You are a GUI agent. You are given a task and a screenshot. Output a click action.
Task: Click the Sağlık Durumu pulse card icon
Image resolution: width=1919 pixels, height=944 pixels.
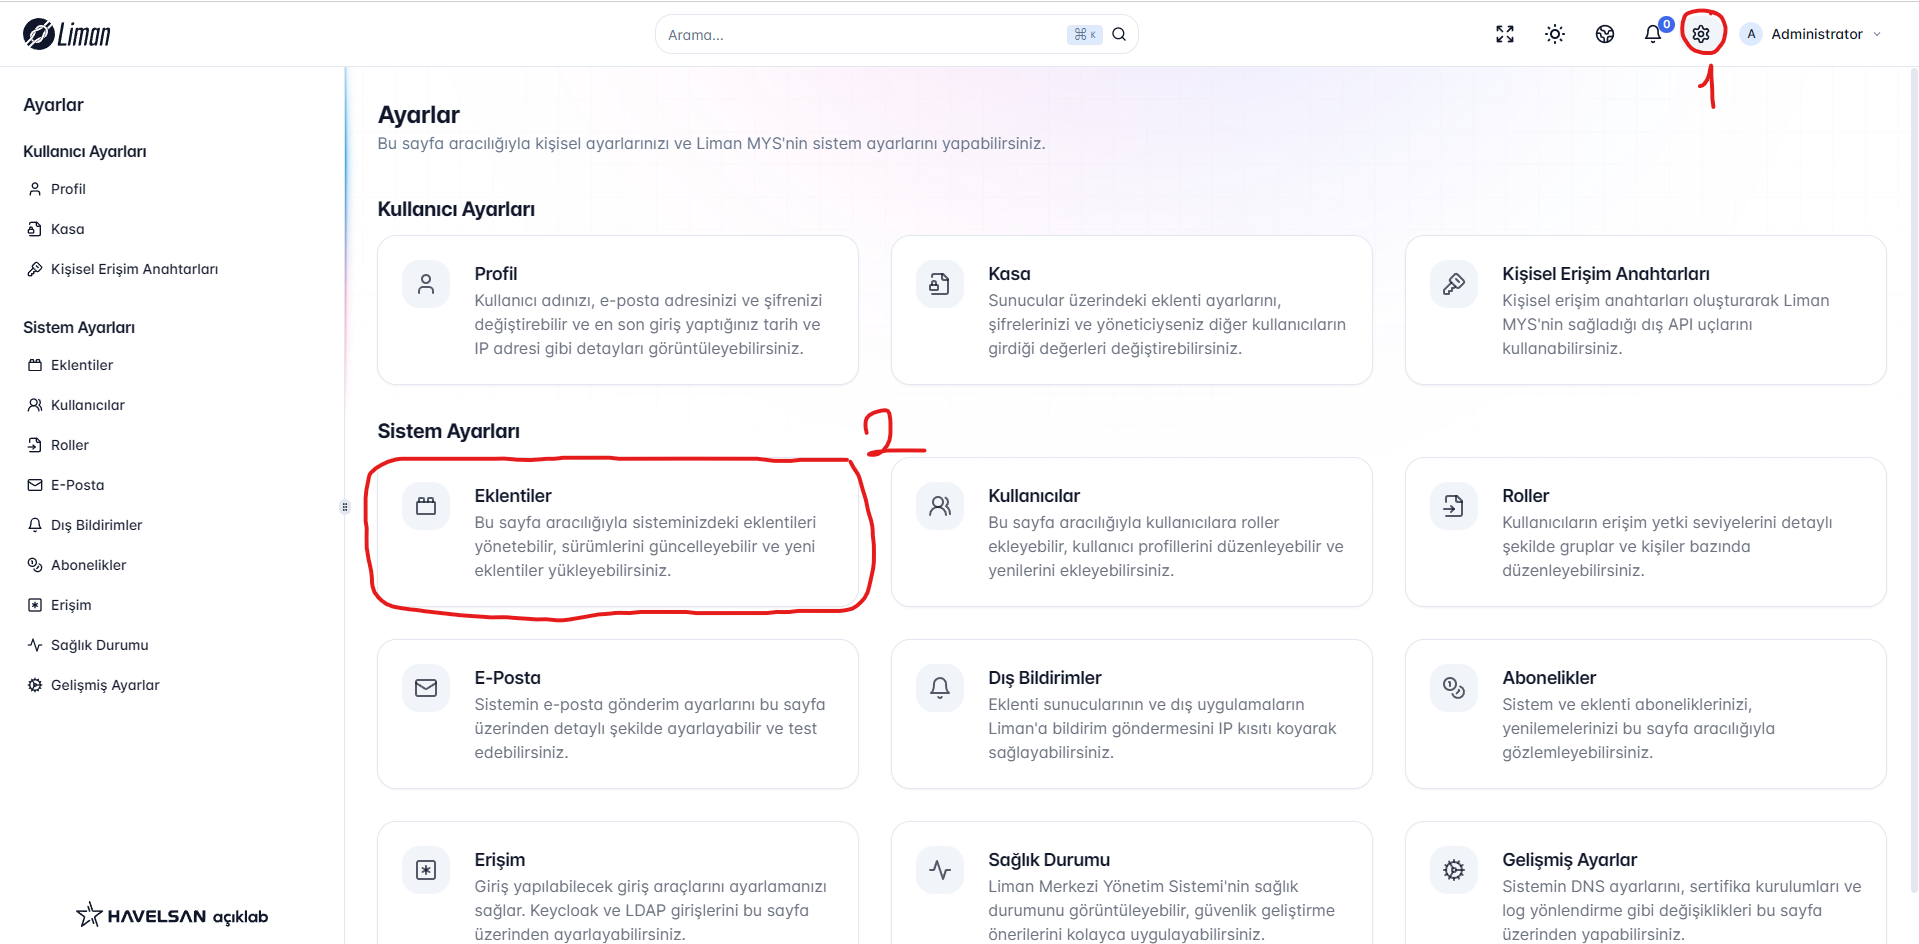click(x=940, y=870)
